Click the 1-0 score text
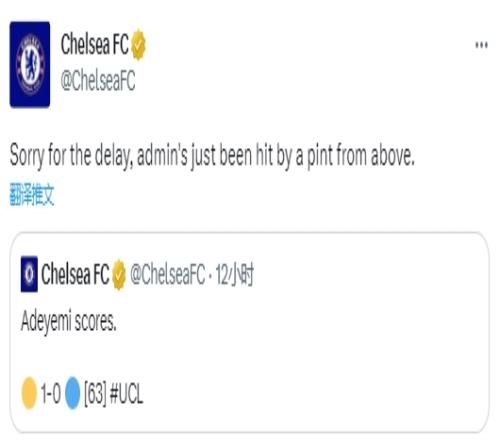The width and height of the screenshot is (500, 440). 51,393
